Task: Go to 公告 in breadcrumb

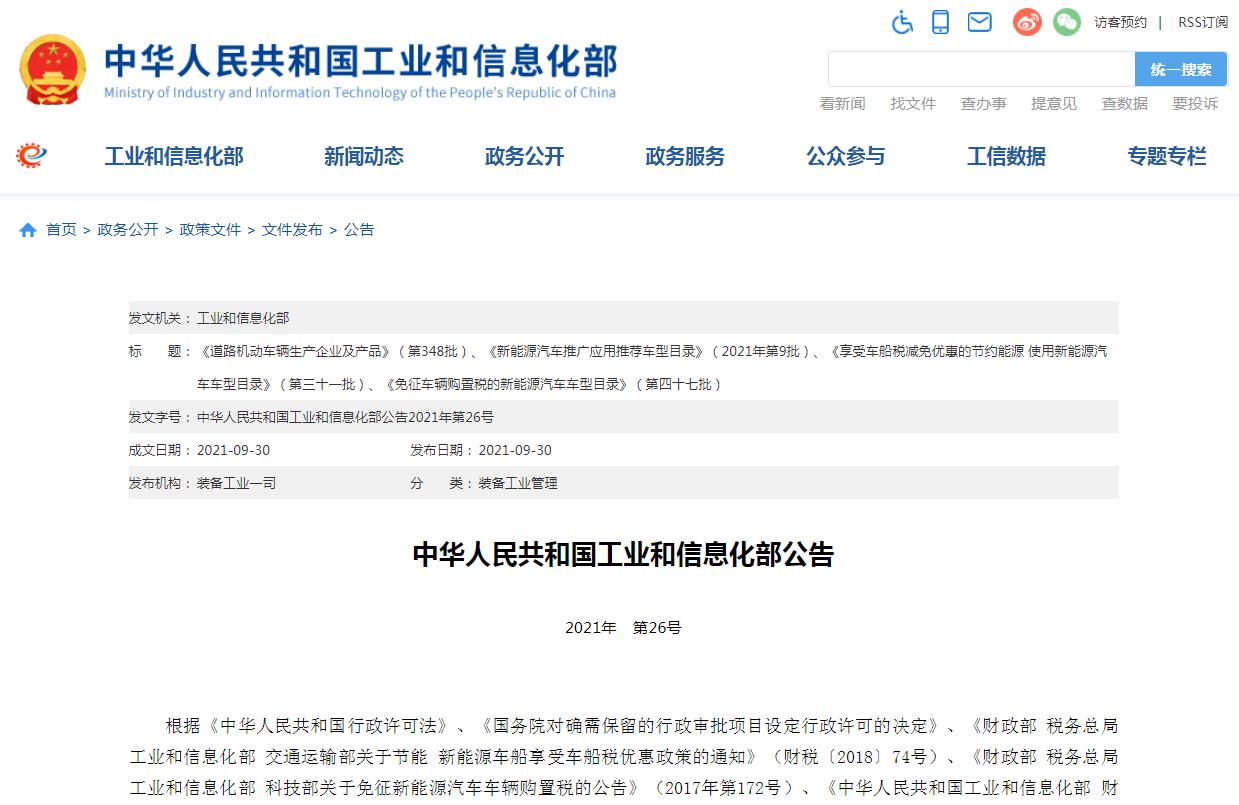Action: point(359,230)
